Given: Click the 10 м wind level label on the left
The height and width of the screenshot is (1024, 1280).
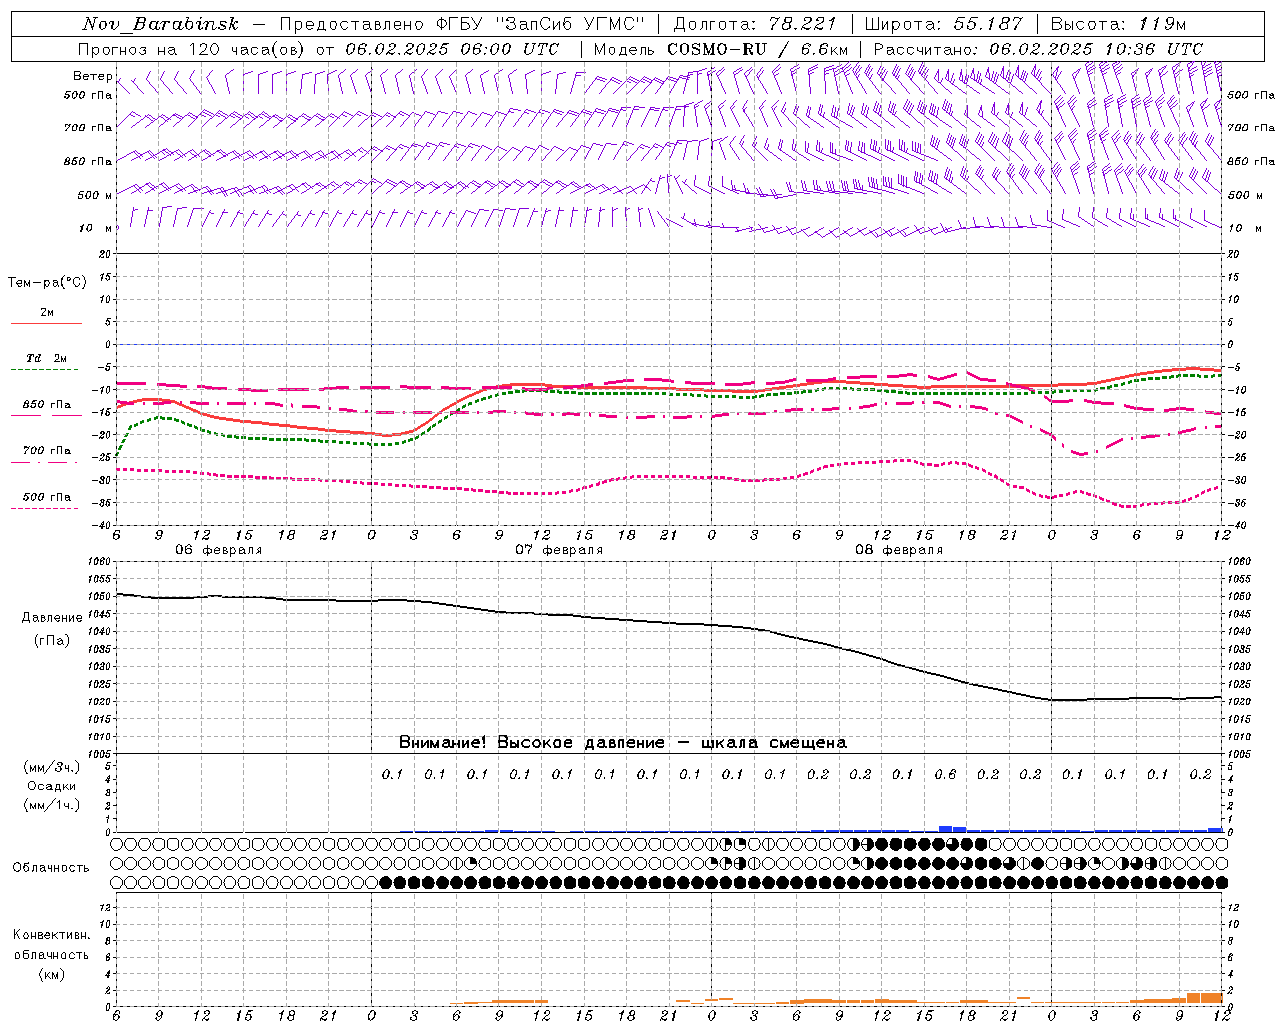Looking at the screenshot, I should (x=96, y=228).
